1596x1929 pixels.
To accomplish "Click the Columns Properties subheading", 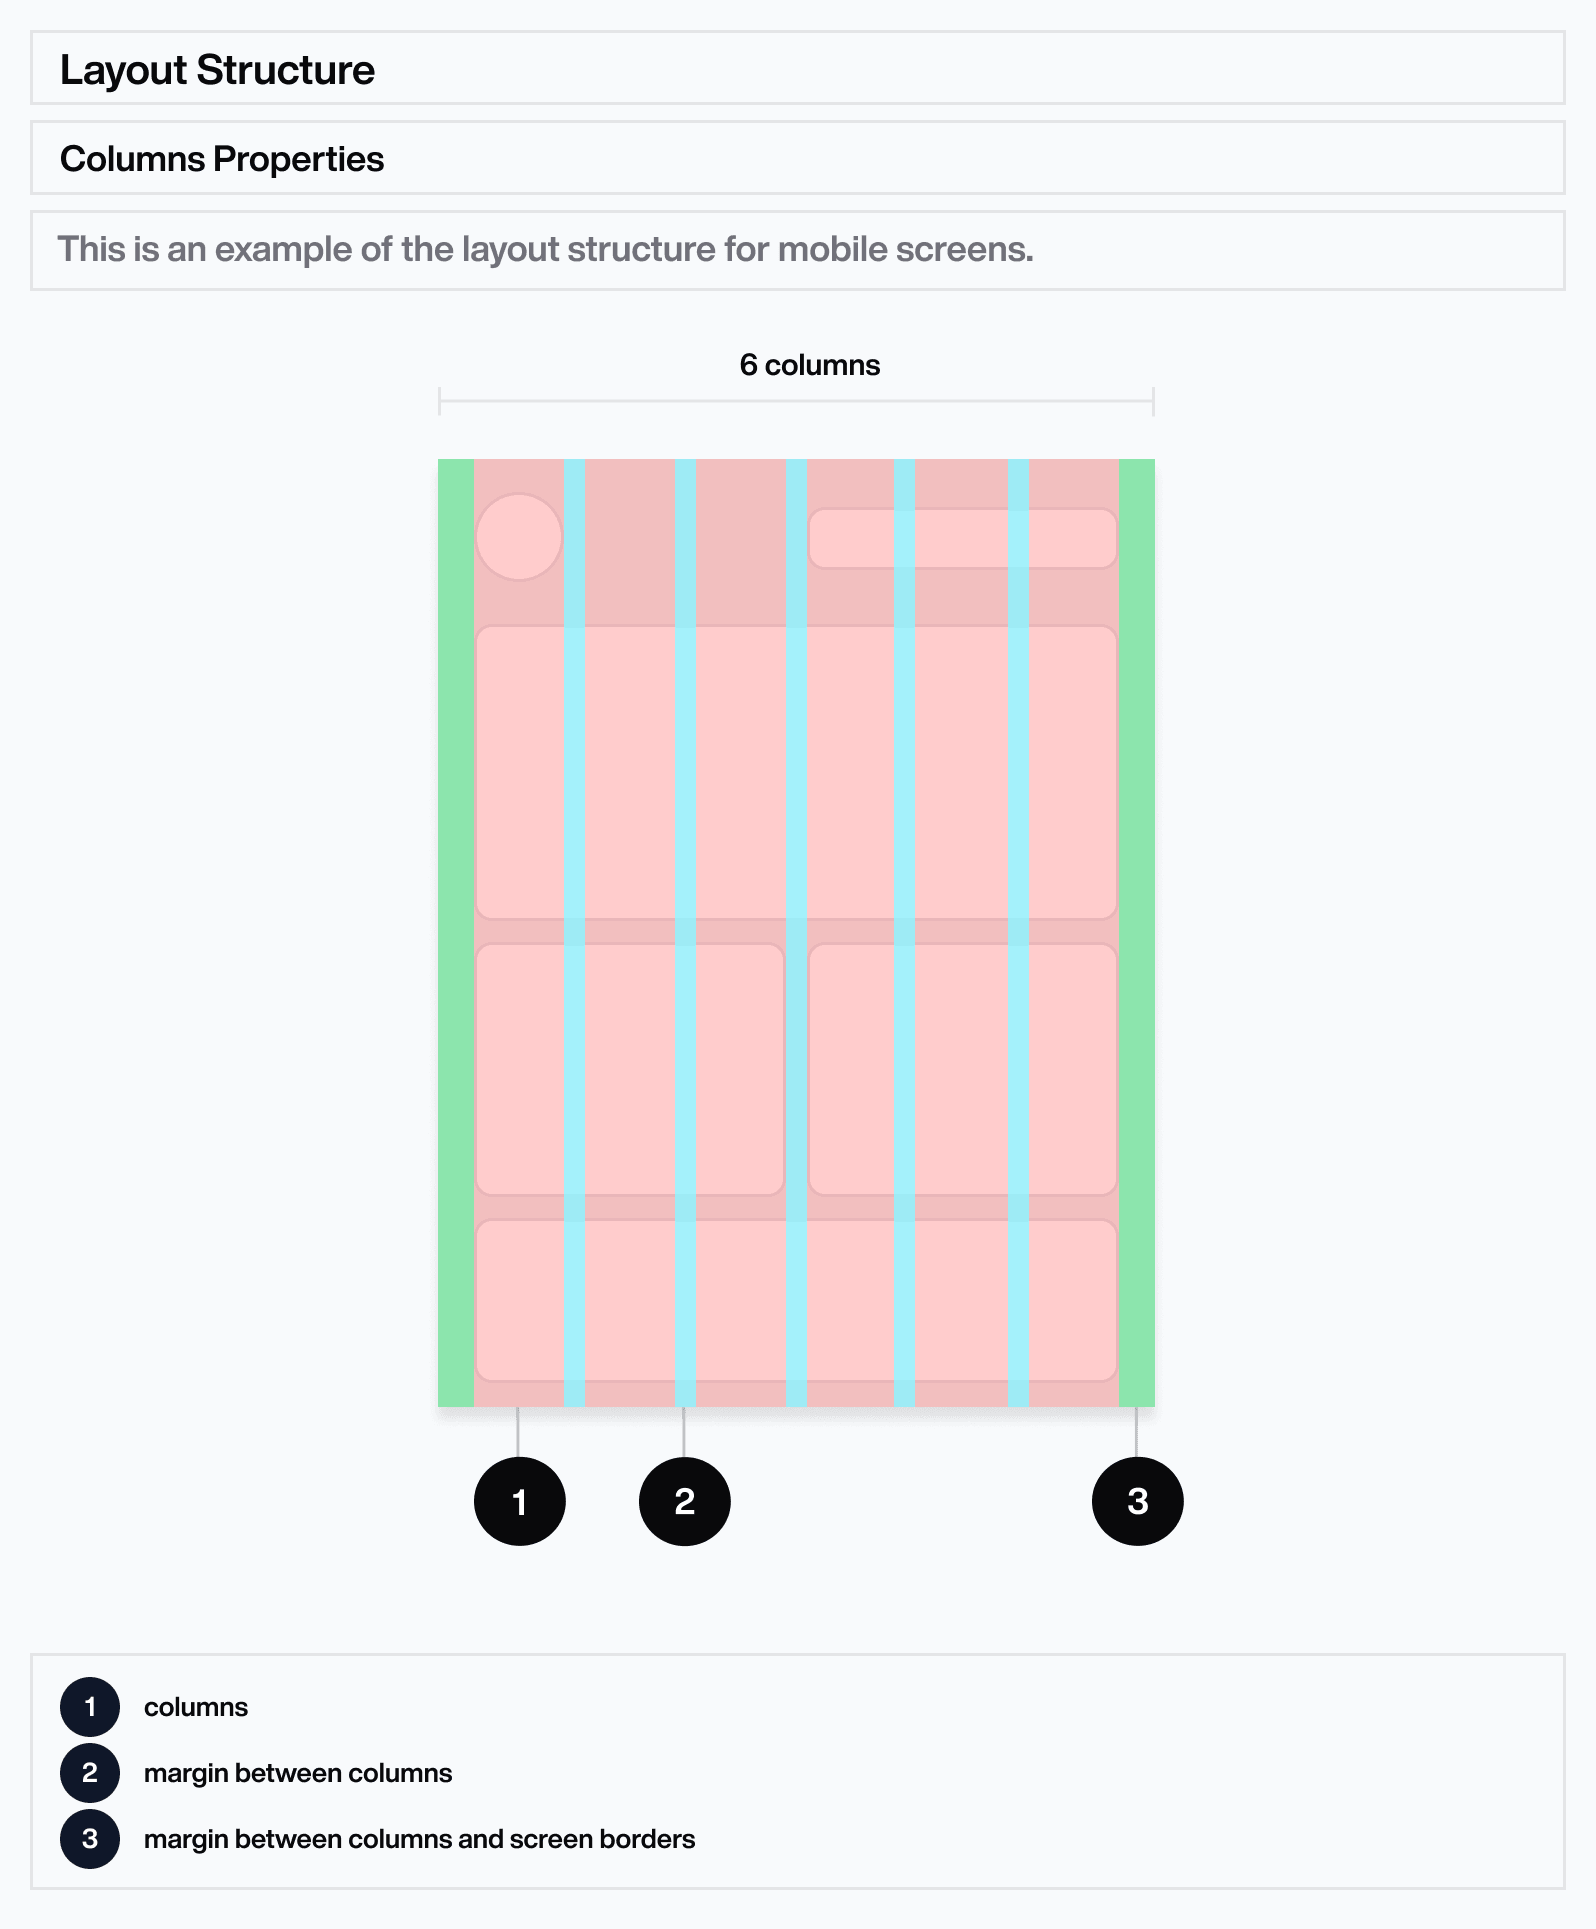I will point(222,159).
